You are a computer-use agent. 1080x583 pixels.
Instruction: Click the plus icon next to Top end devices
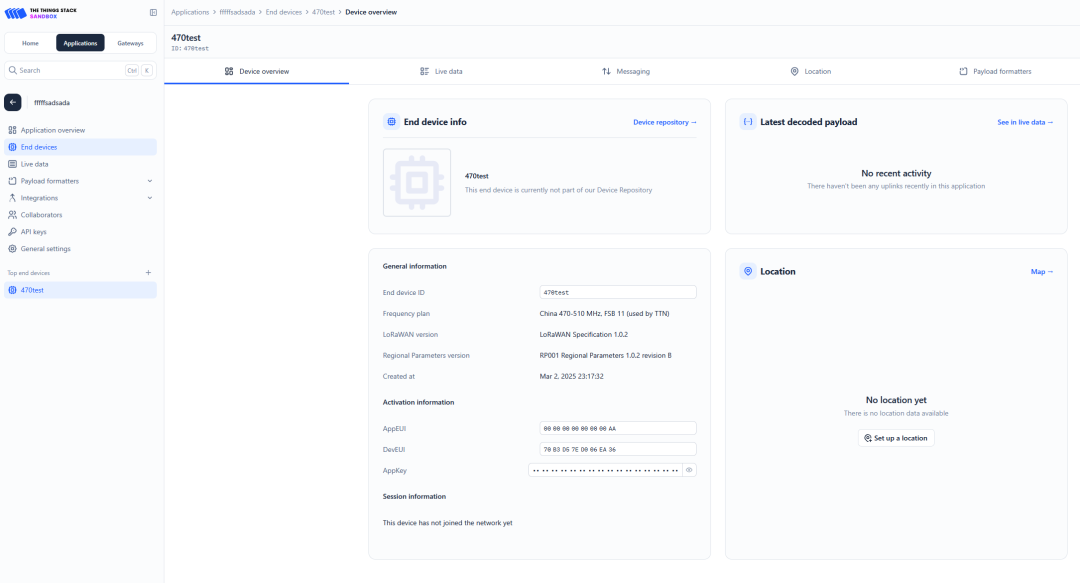click(148, 273)
